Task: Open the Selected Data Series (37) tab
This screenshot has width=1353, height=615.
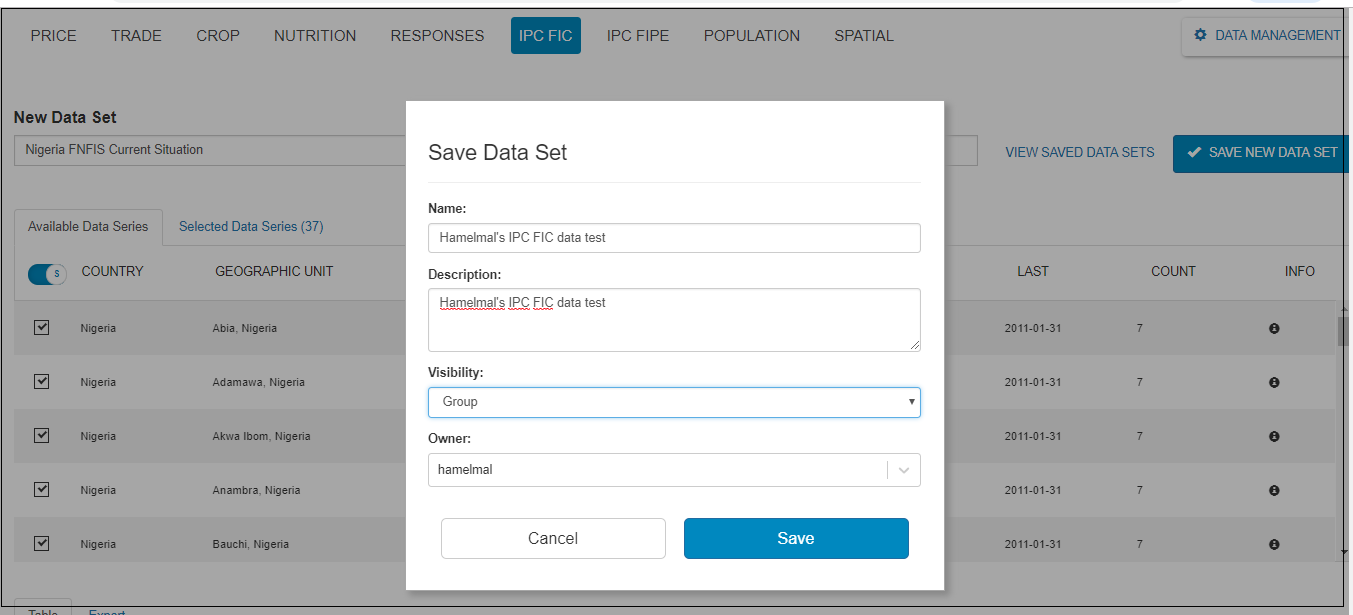Action: click(x=250, y=226)
